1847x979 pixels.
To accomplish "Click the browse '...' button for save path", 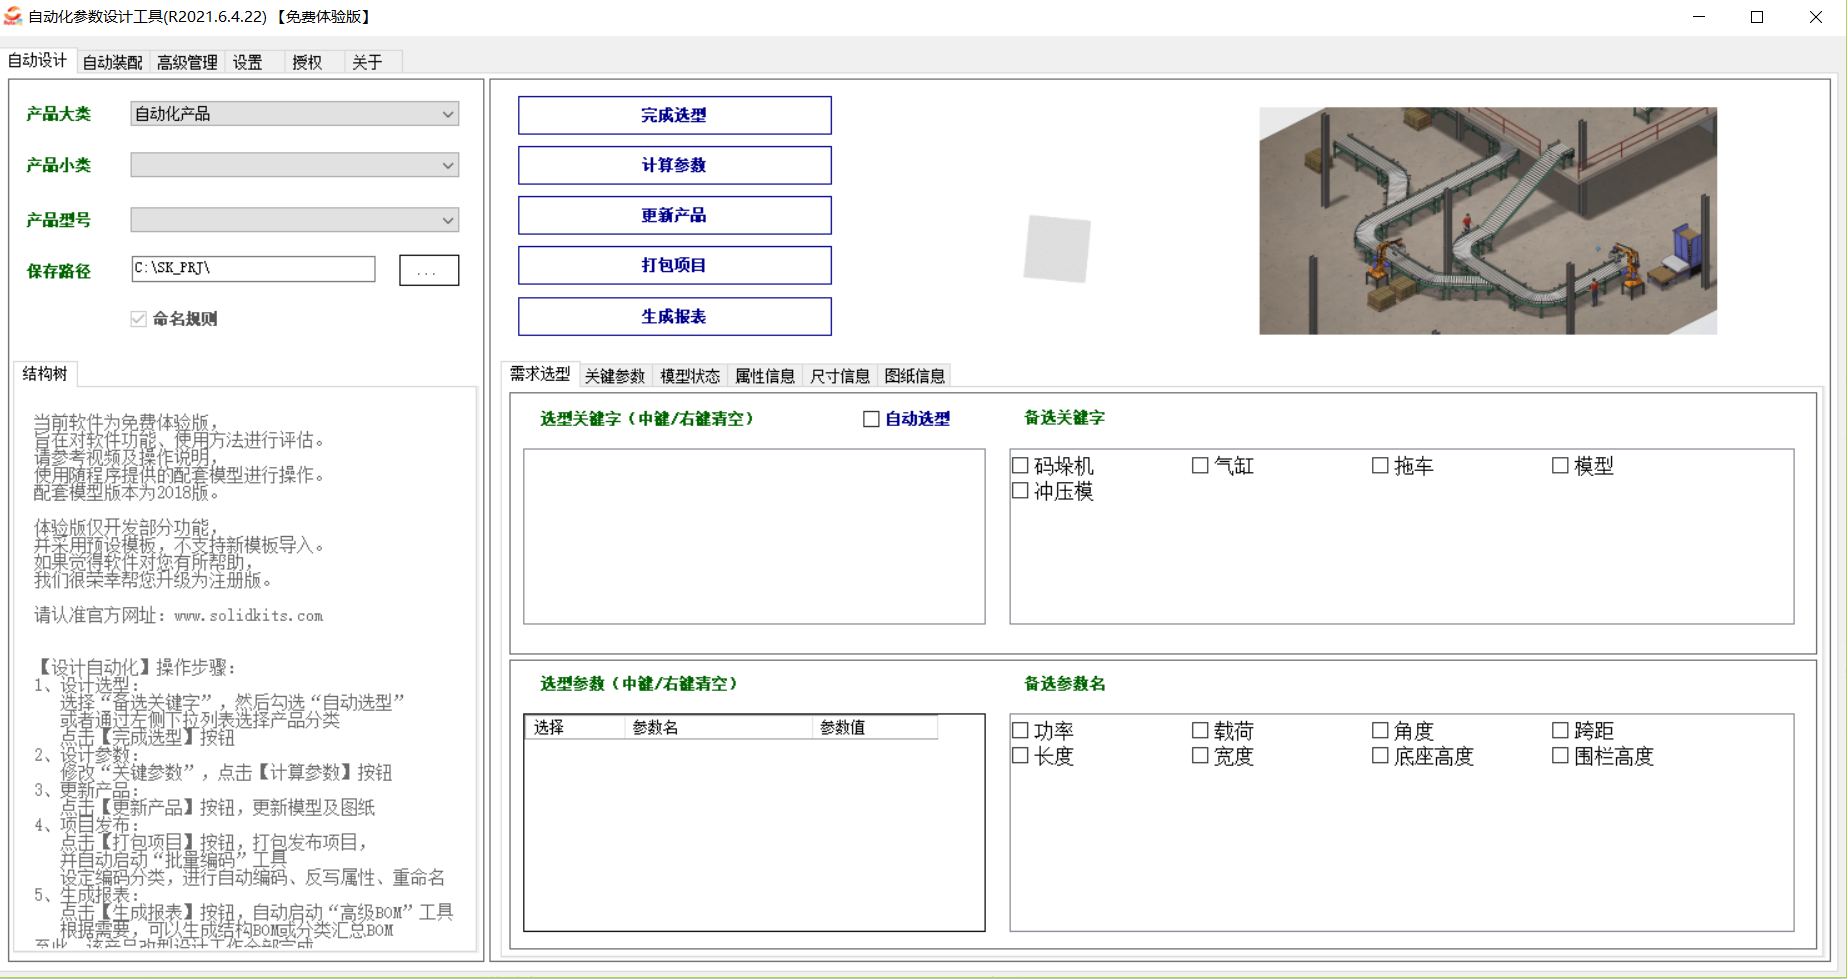I will click(429, 270).
